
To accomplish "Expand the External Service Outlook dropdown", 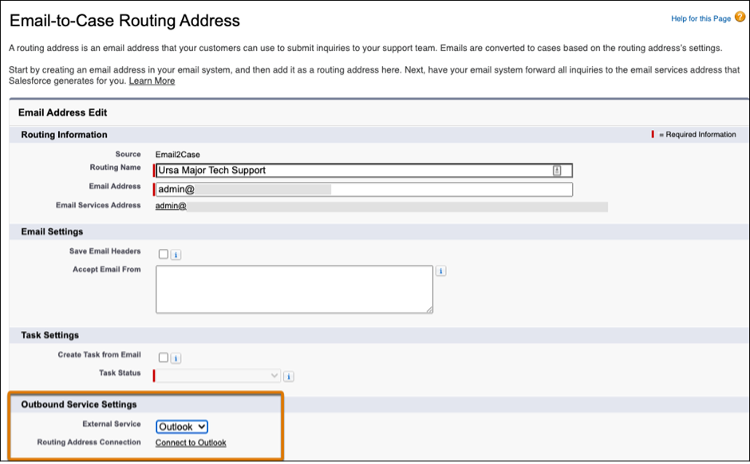I will click(x=182, y=427).
